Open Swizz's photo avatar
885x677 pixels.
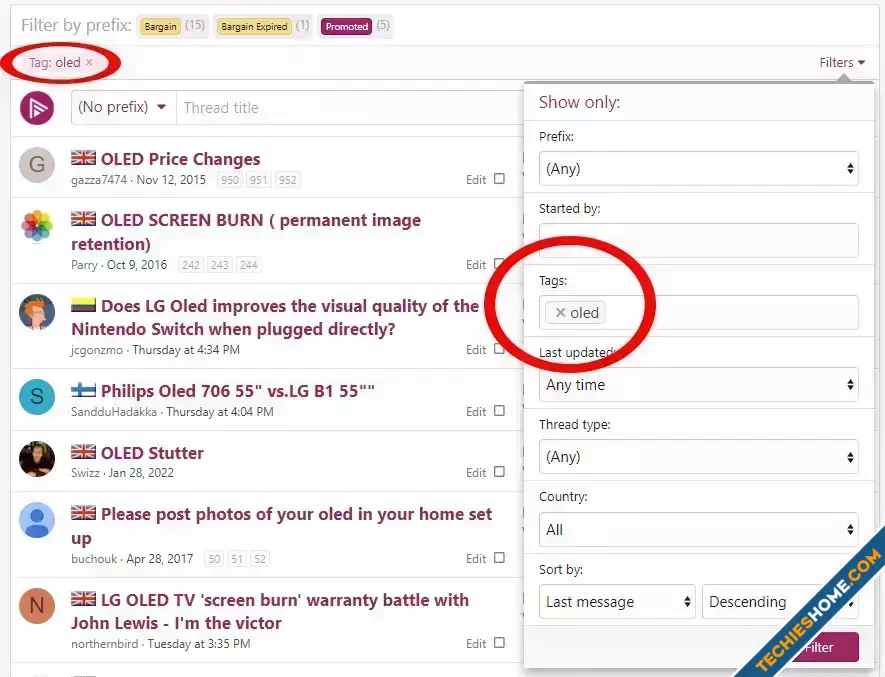point(37,458)
